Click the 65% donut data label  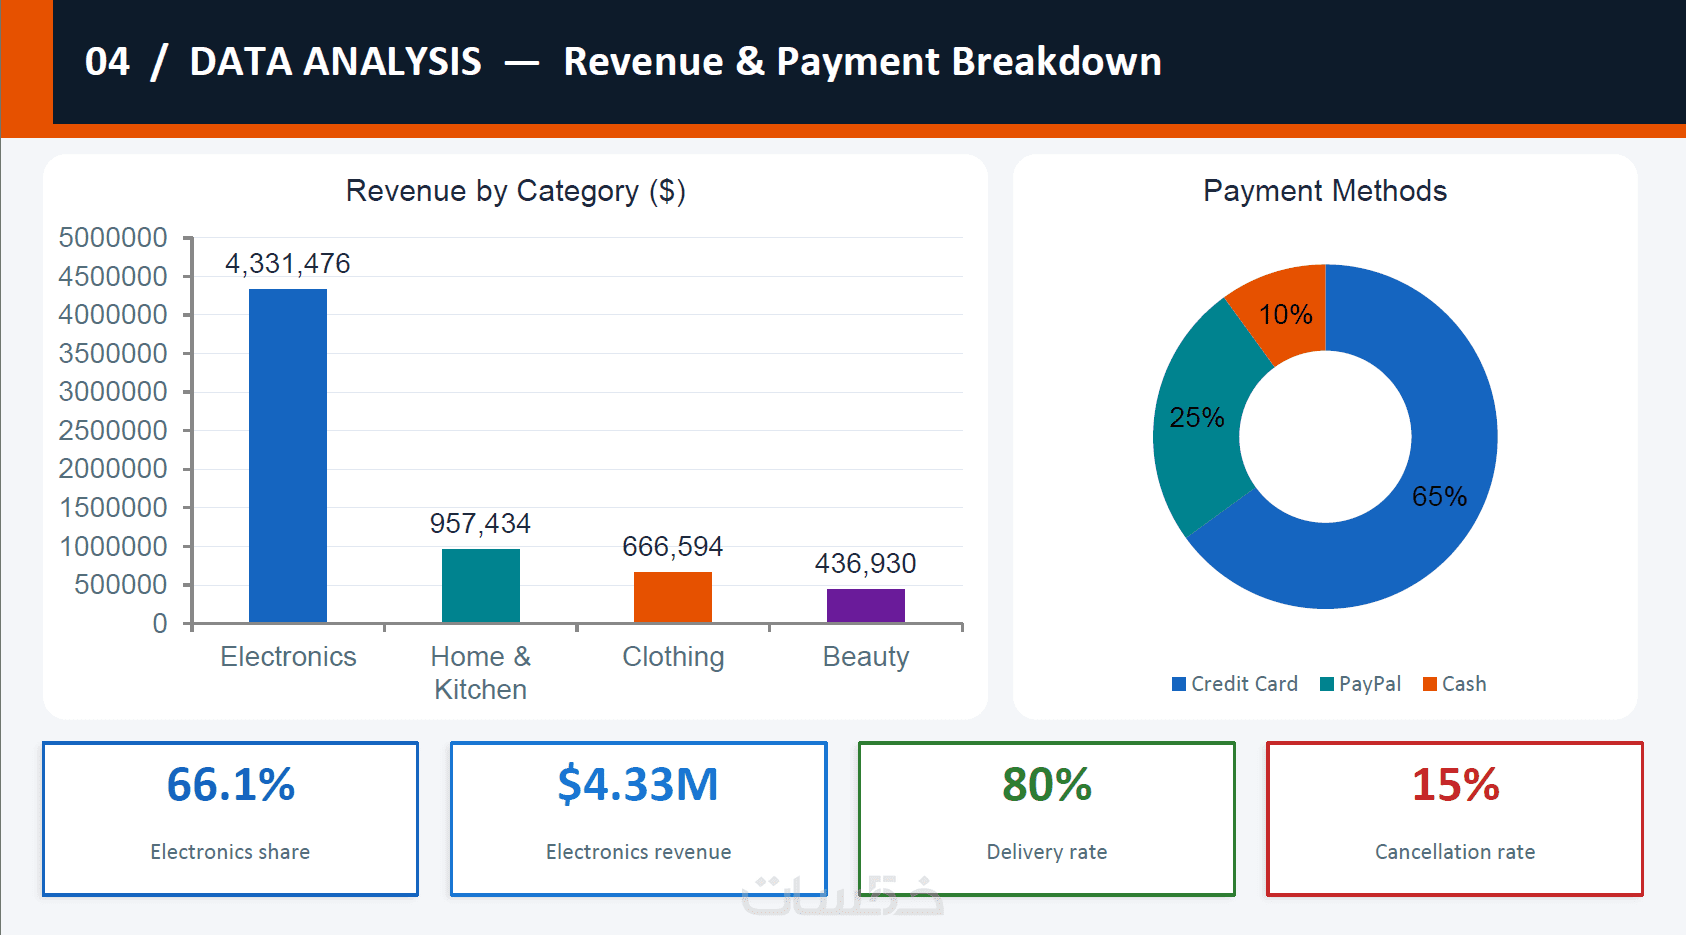tap(1439, 497)
